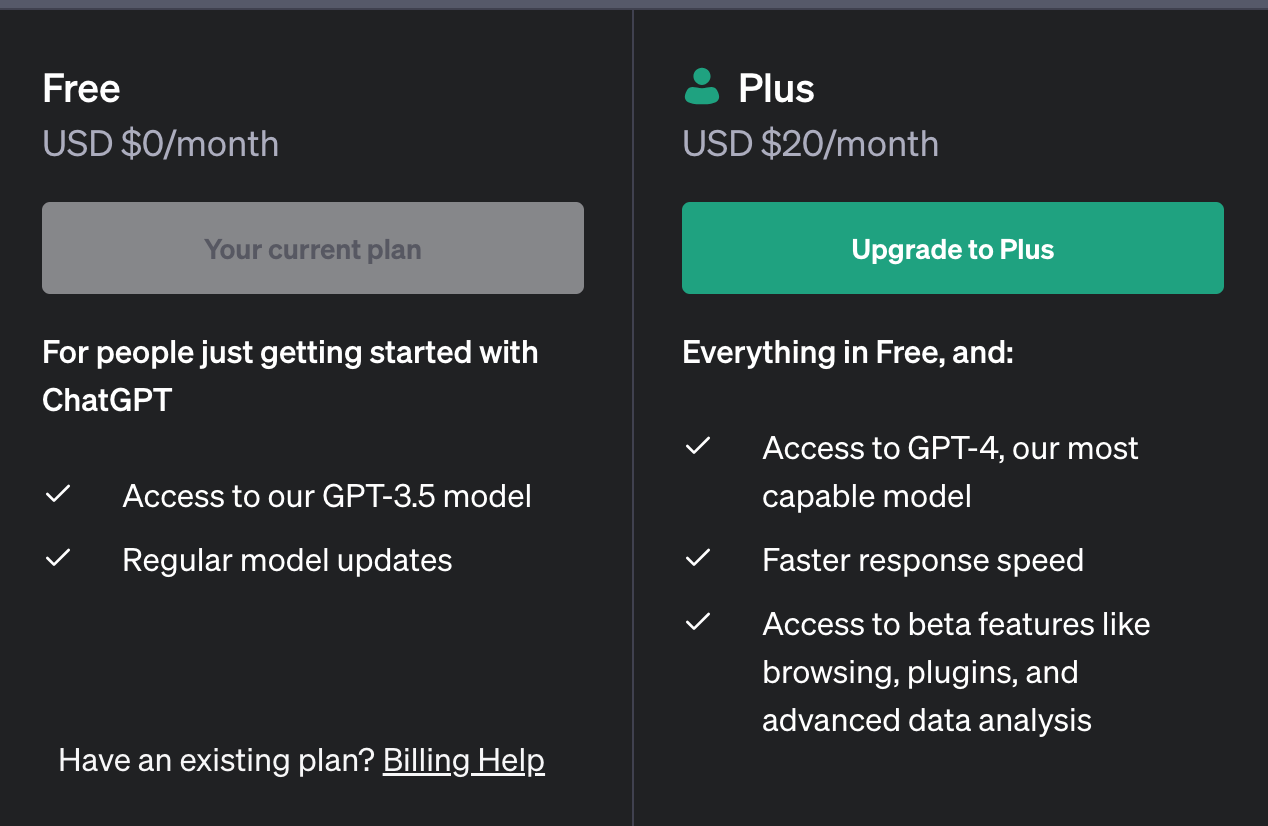This screenshot has width=1268, height=826.
Task: Click the Everything in Free, and: subheading
Action: pyautogui.click(x=848, y=352)
